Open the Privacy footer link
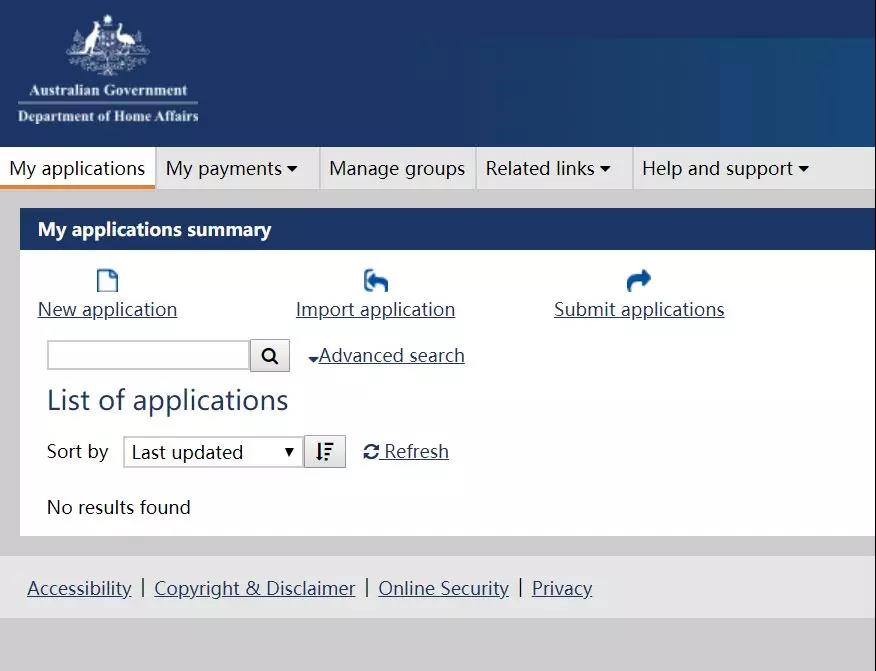The image size is (876, 671). (562, 589)
